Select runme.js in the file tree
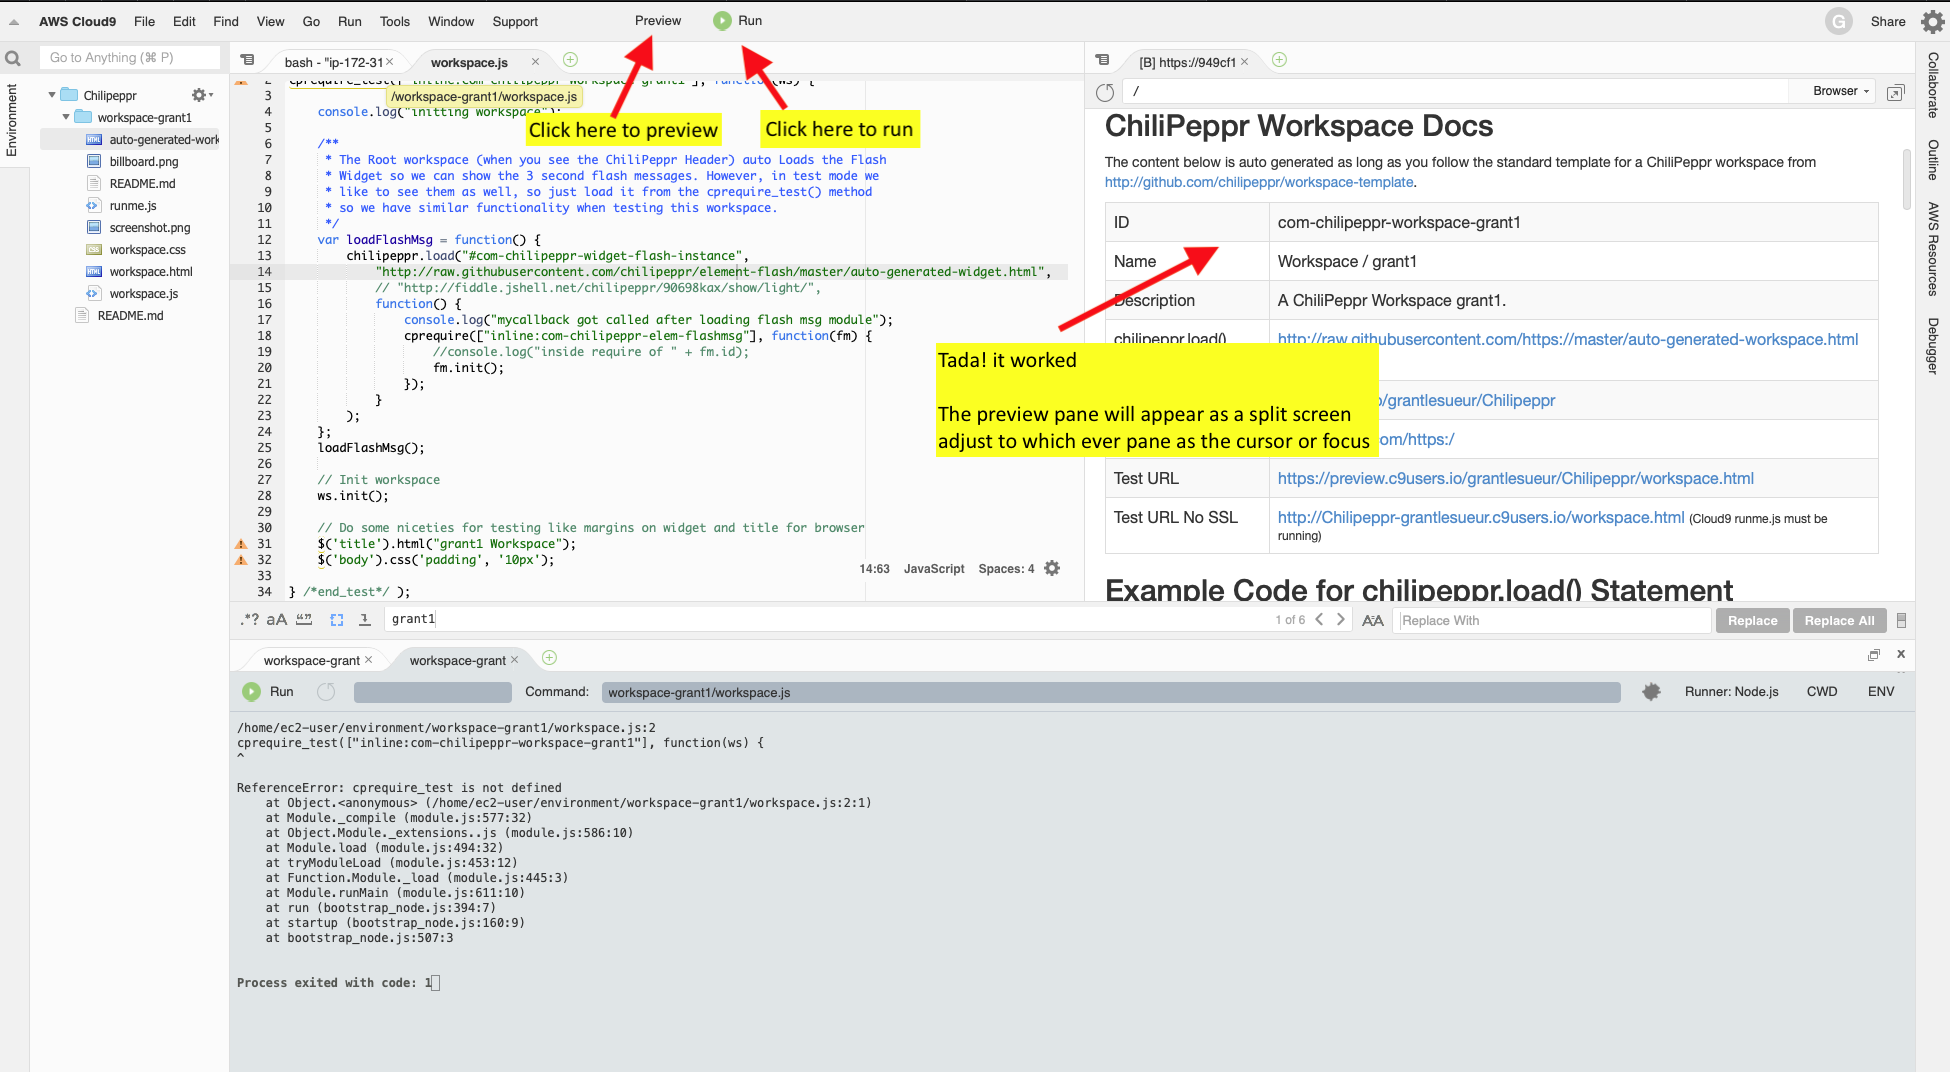 point(133,205)
